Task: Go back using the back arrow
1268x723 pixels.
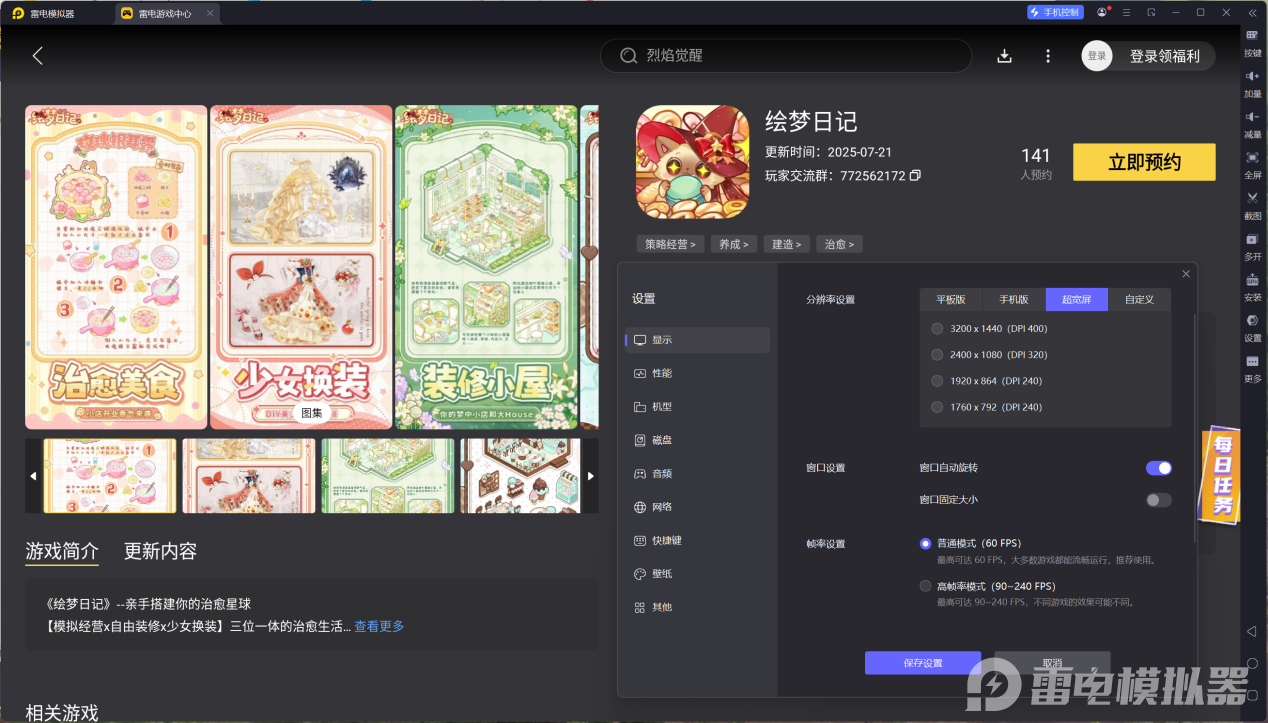Action: (38, 56)
